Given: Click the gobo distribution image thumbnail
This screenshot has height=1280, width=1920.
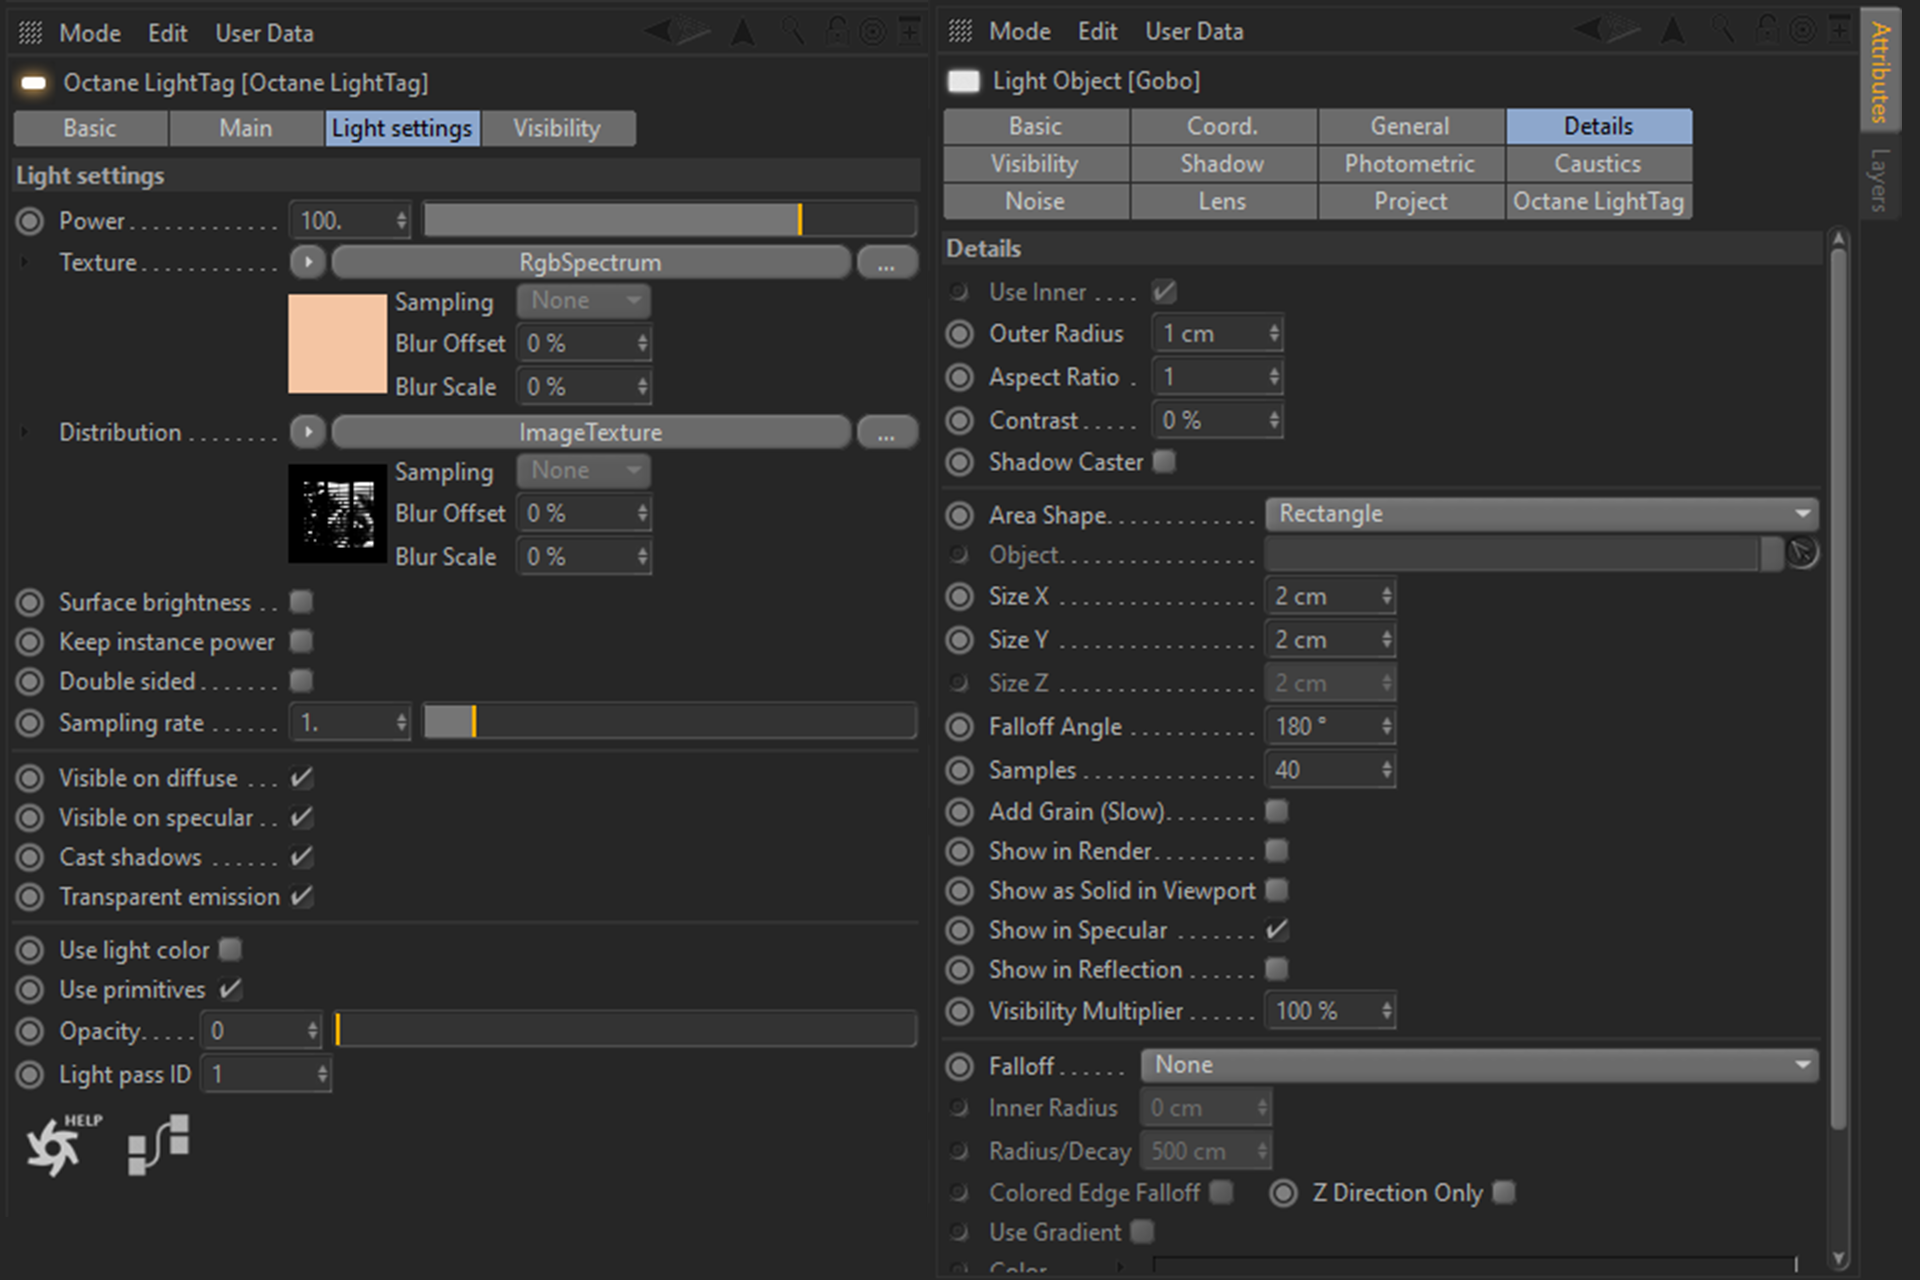Looking at the screenshot, I should point(337,514).
